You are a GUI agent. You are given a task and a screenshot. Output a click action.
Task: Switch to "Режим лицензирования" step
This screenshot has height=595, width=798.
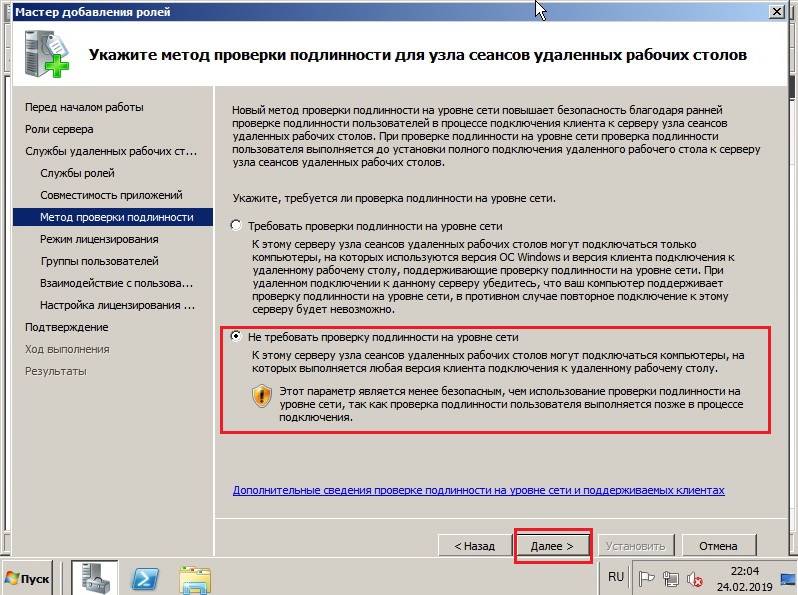pyautogui.click(x=99, y=239)
